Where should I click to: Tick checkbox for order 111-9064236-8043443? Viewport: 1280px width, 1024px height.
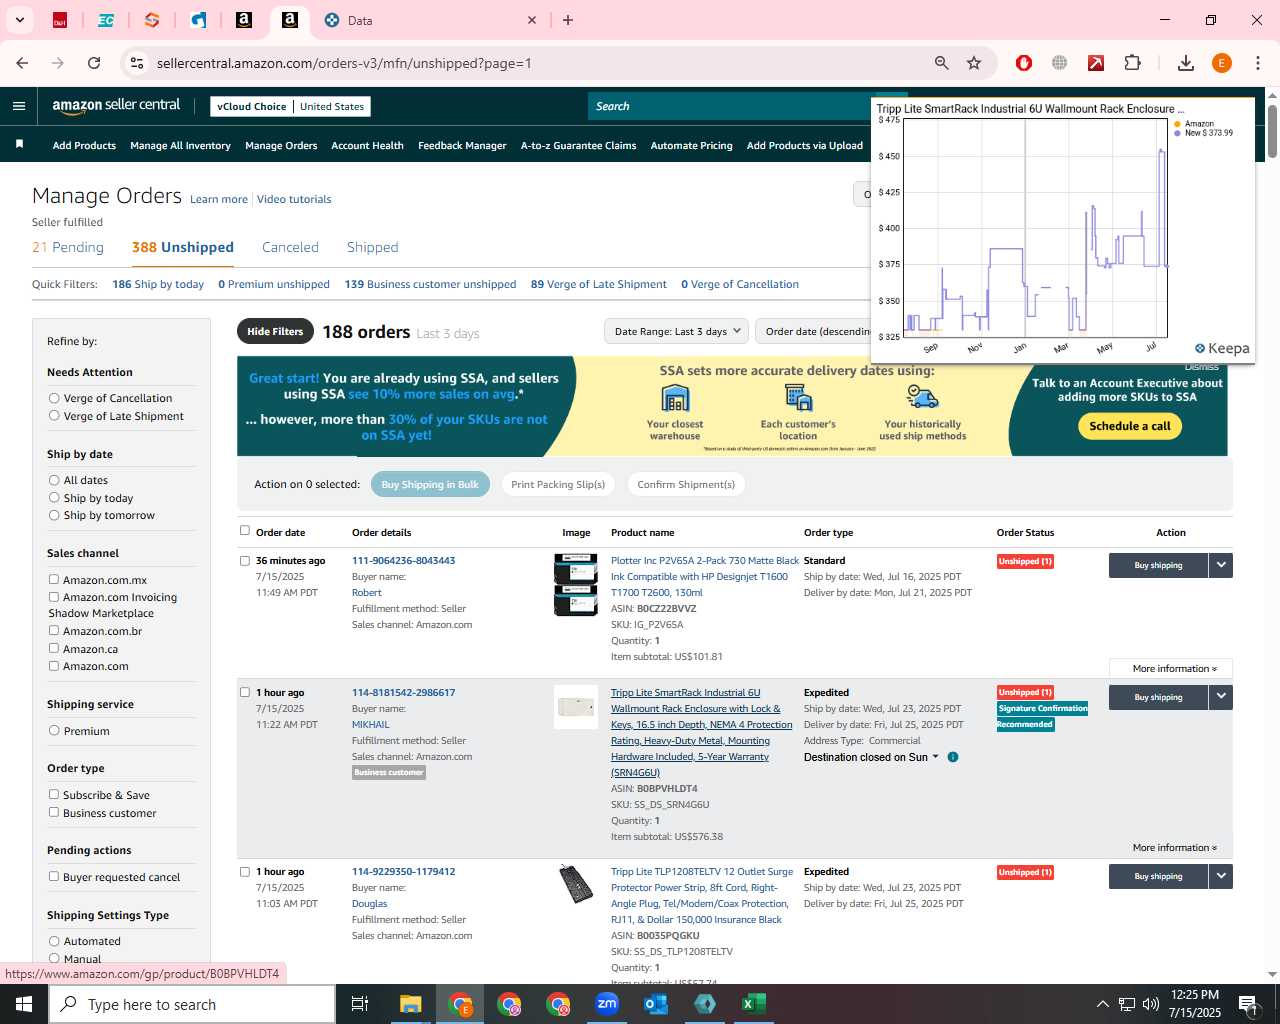[245, 560]
